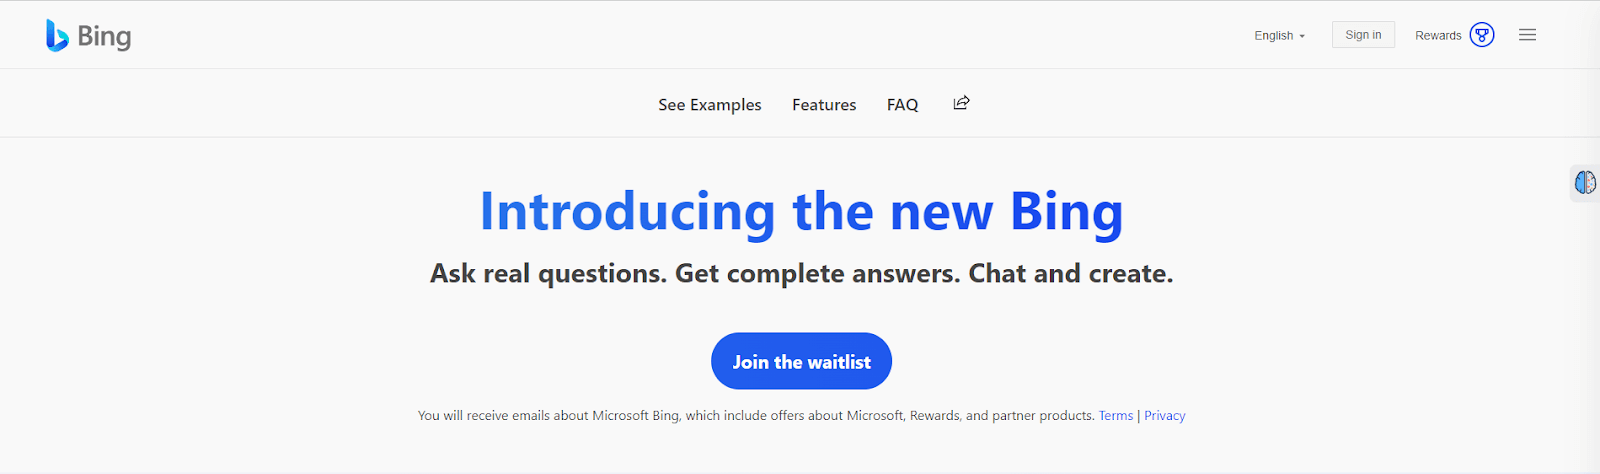Viewport: 1600px width, 474px height.
Task: Open the FAQ nav item
Action: point(902,104)
